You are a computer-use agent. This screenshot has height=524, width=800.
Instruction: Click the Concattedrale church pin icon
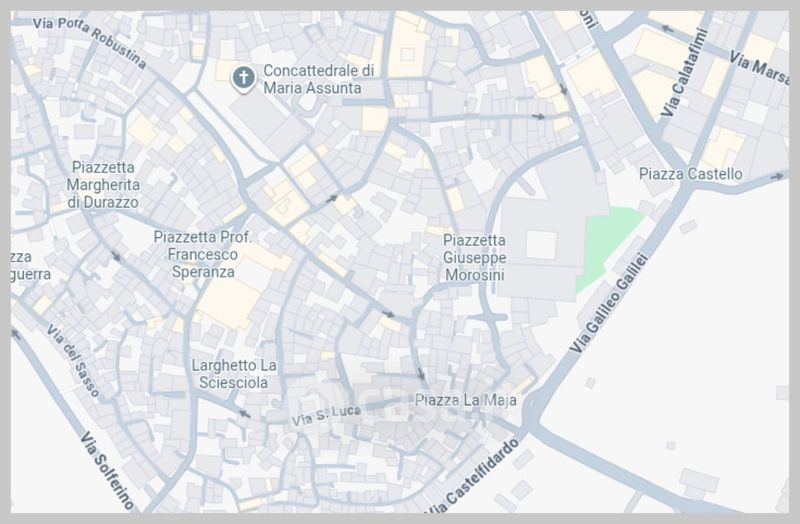tap(243, 79)
